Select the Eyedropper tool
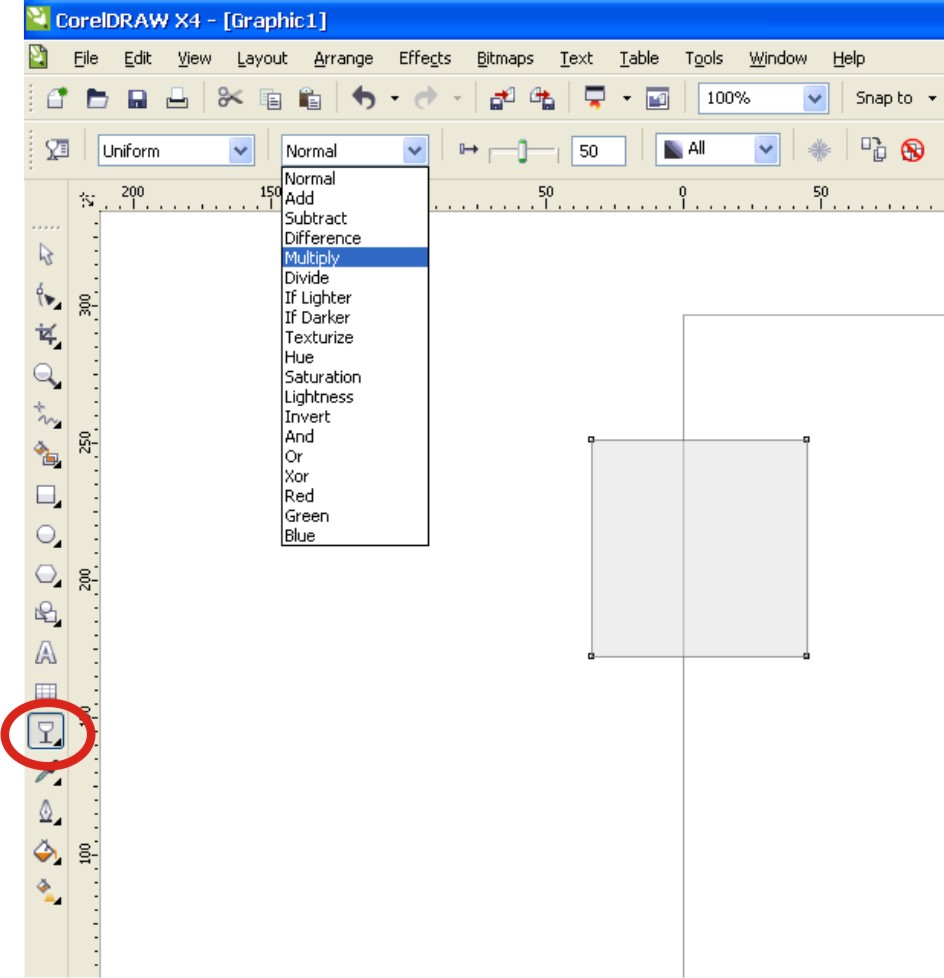944x978 pixels. 47,773
